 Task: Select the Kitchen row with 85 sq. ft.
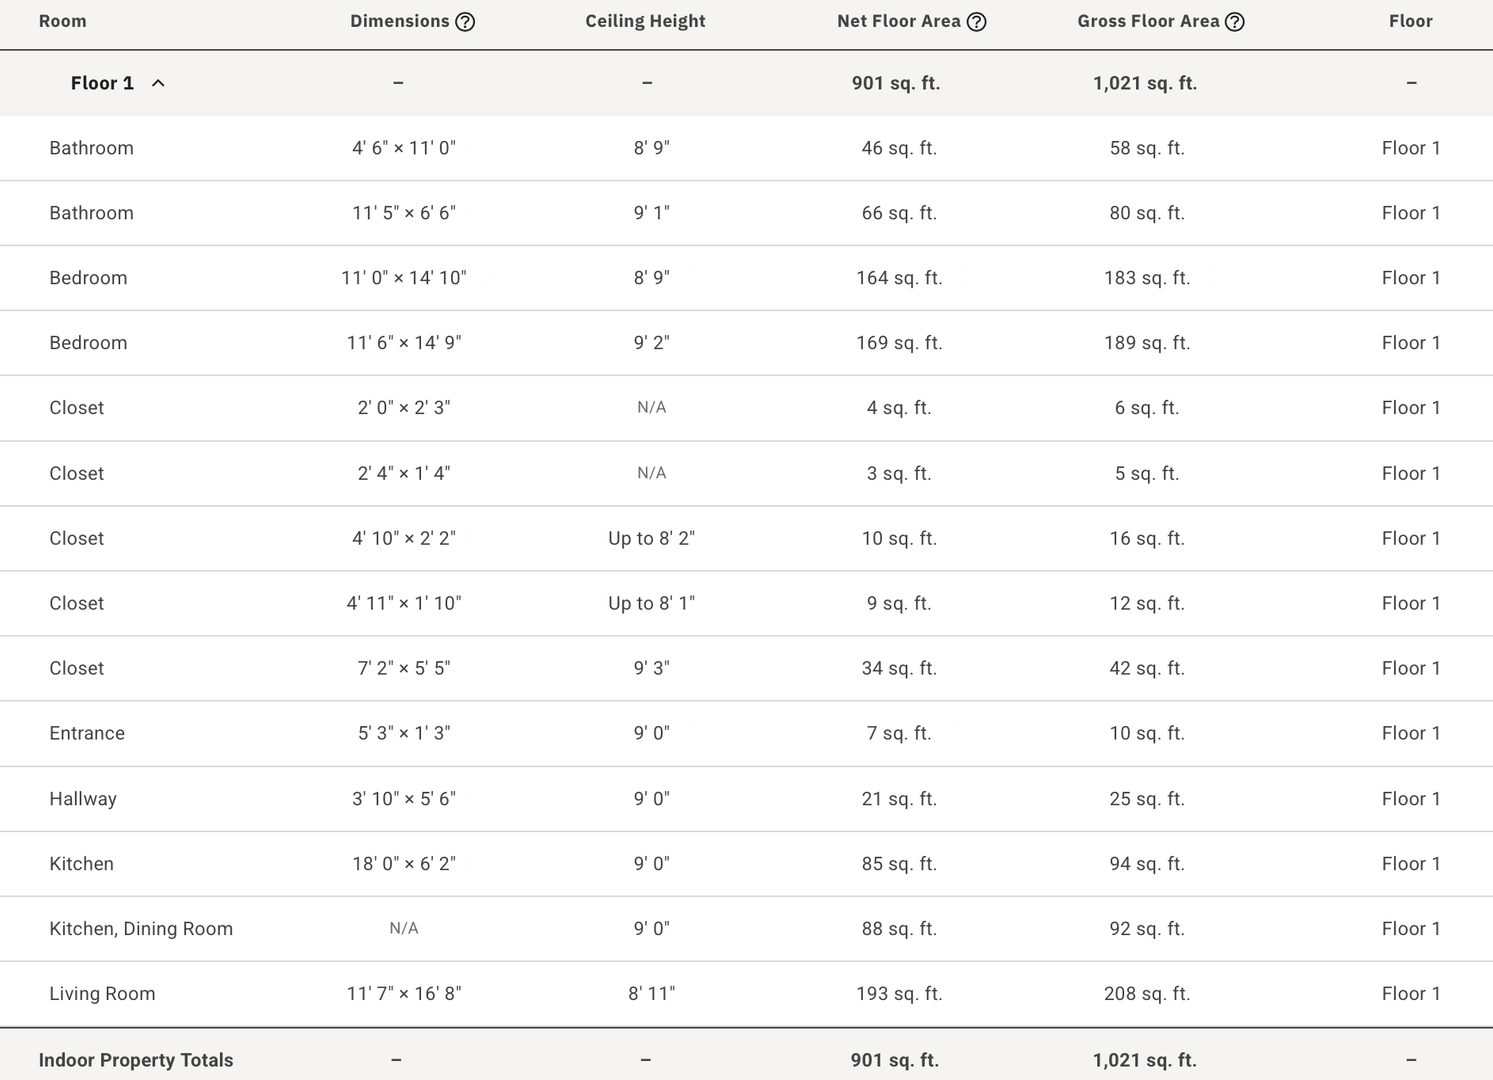(x=746, y=864)
